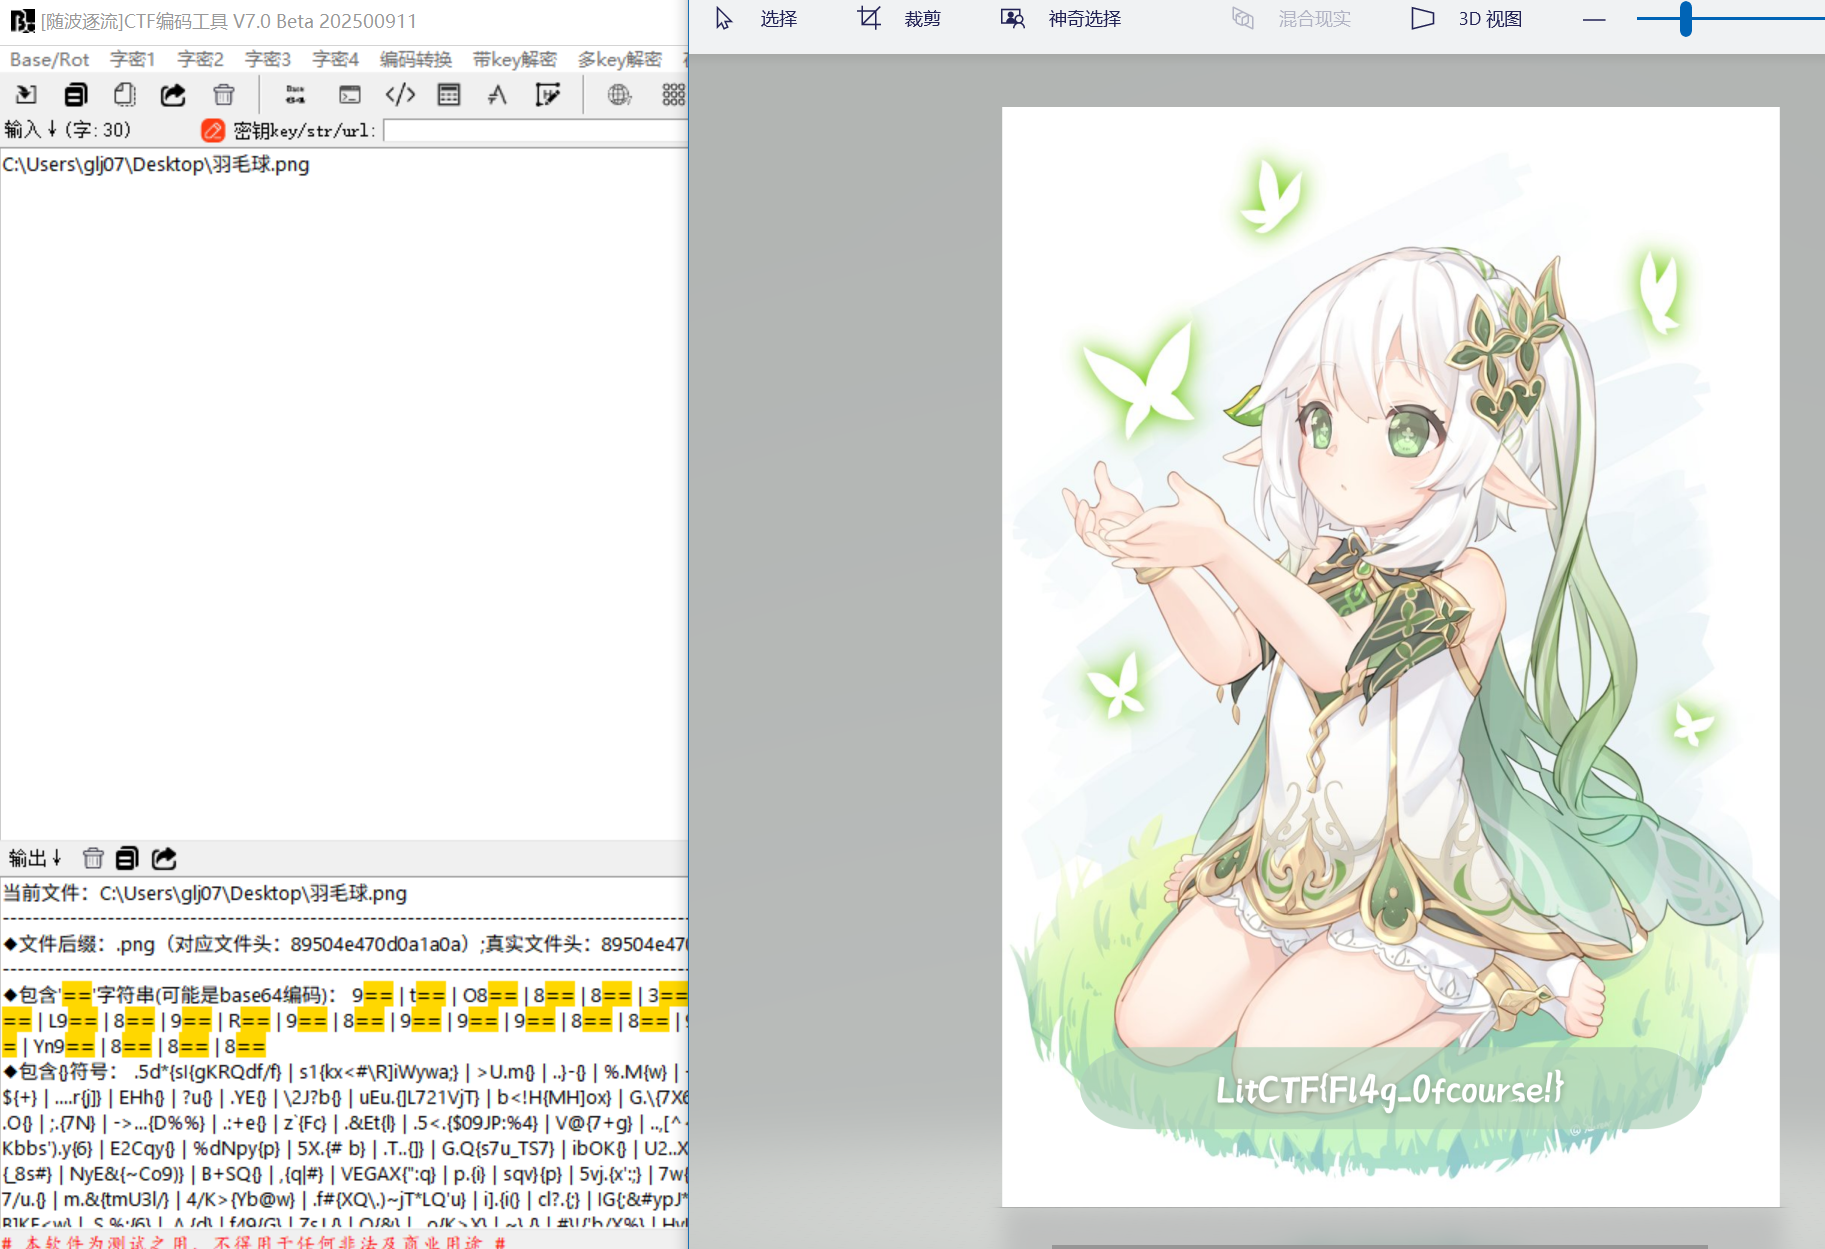Open the terminal console icon

[349, 95]
